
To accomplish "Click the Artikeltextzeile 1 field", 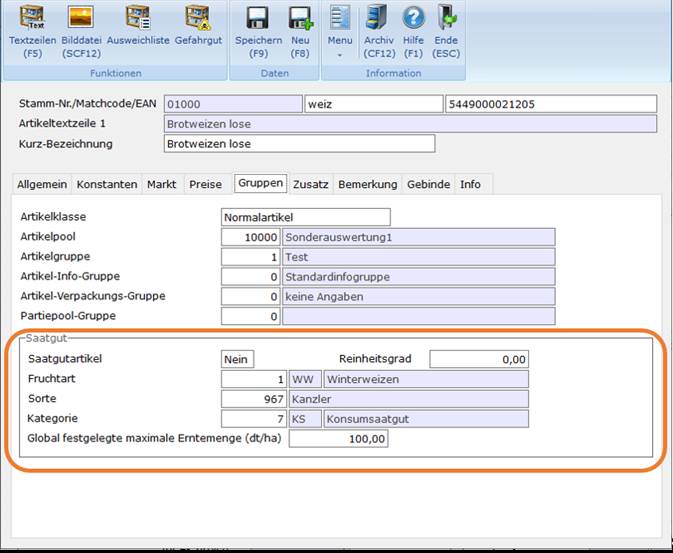I will [x=410, y=124].
